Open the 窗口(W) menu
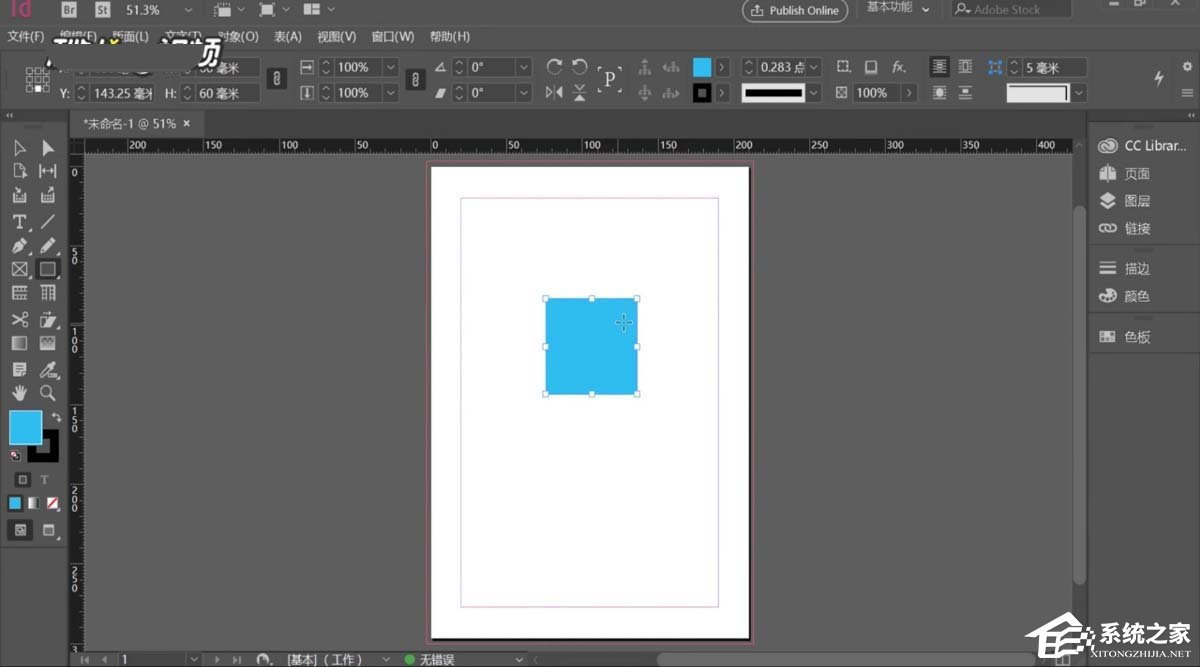 (x=393, y=37)
